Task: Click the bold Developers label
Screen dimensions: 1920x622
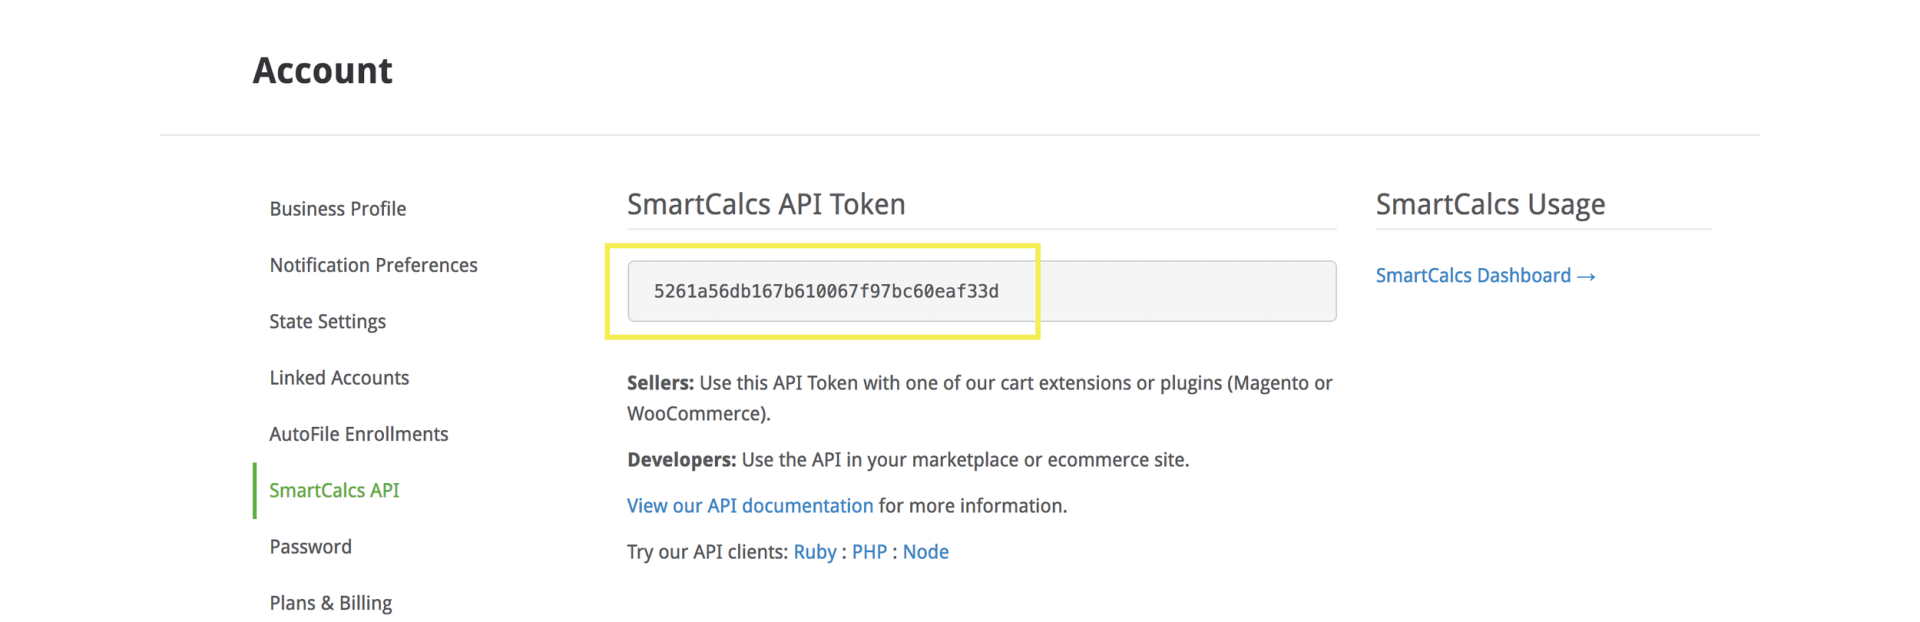Action: pyautogui.click(x=681, y=460)
